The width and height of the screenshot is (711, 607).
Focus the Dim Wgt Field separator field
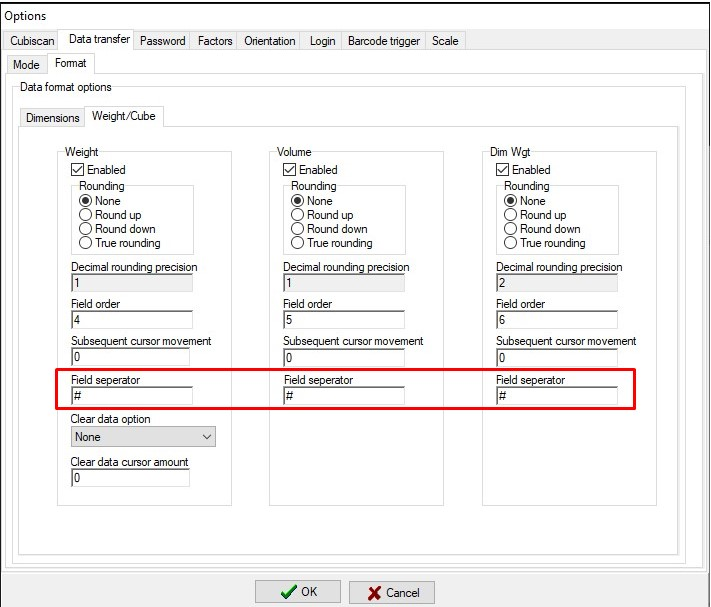pos(556,396)
